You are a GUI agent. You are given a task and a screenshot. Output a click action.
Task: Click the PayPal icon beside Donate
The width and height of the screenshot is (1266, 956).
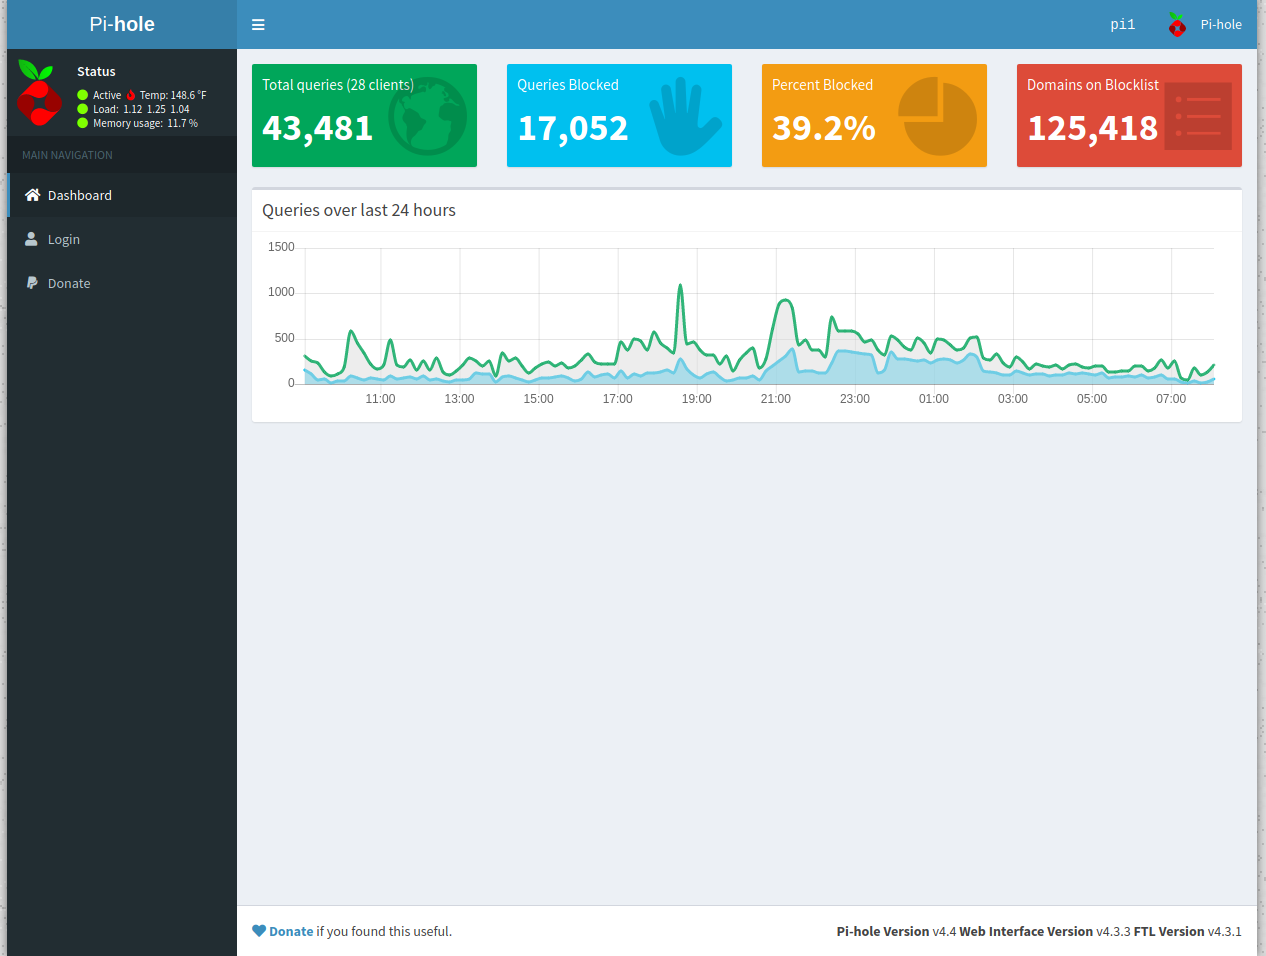(x=32, y=283)
